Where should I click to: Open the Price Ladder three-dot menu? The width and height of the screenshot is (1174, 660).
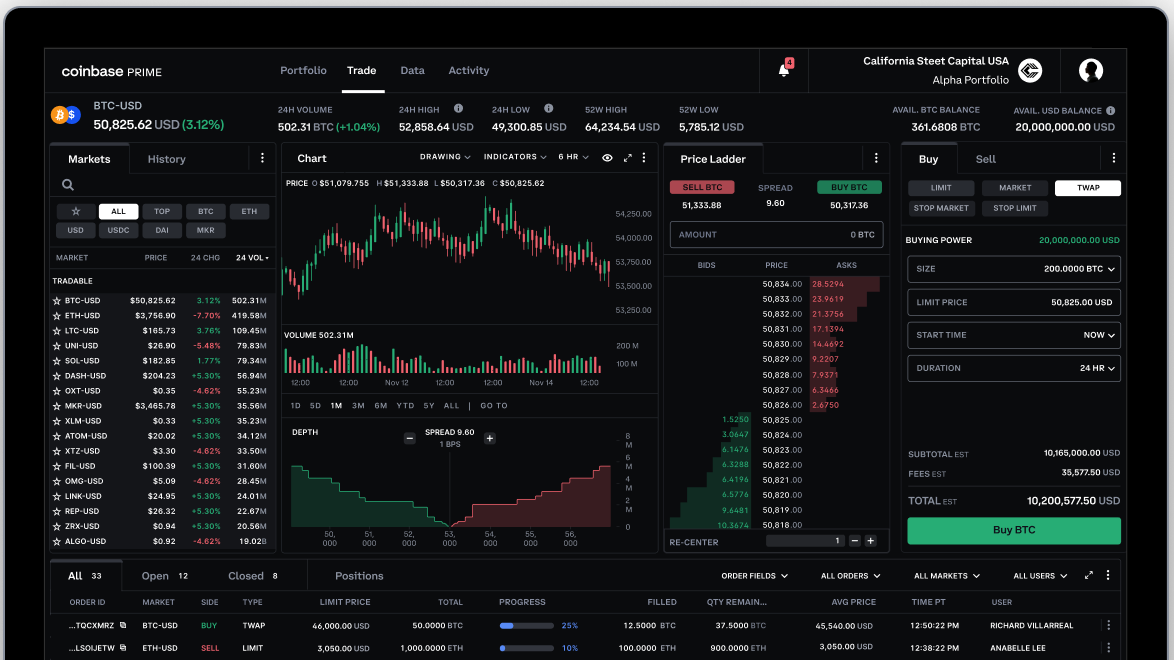click(x=876, y=158)
